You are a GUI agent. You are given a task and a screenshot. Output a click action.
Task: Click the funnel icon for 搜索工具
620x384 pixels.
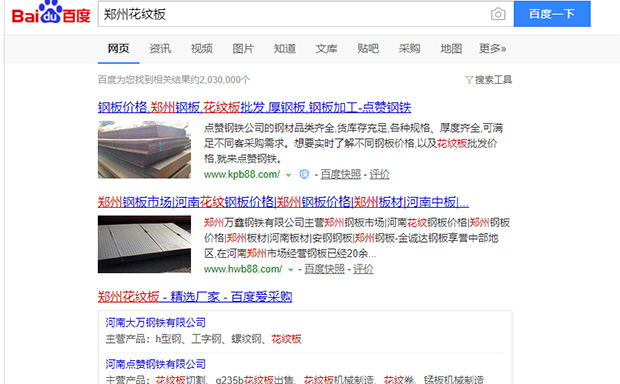pos(469,80)
